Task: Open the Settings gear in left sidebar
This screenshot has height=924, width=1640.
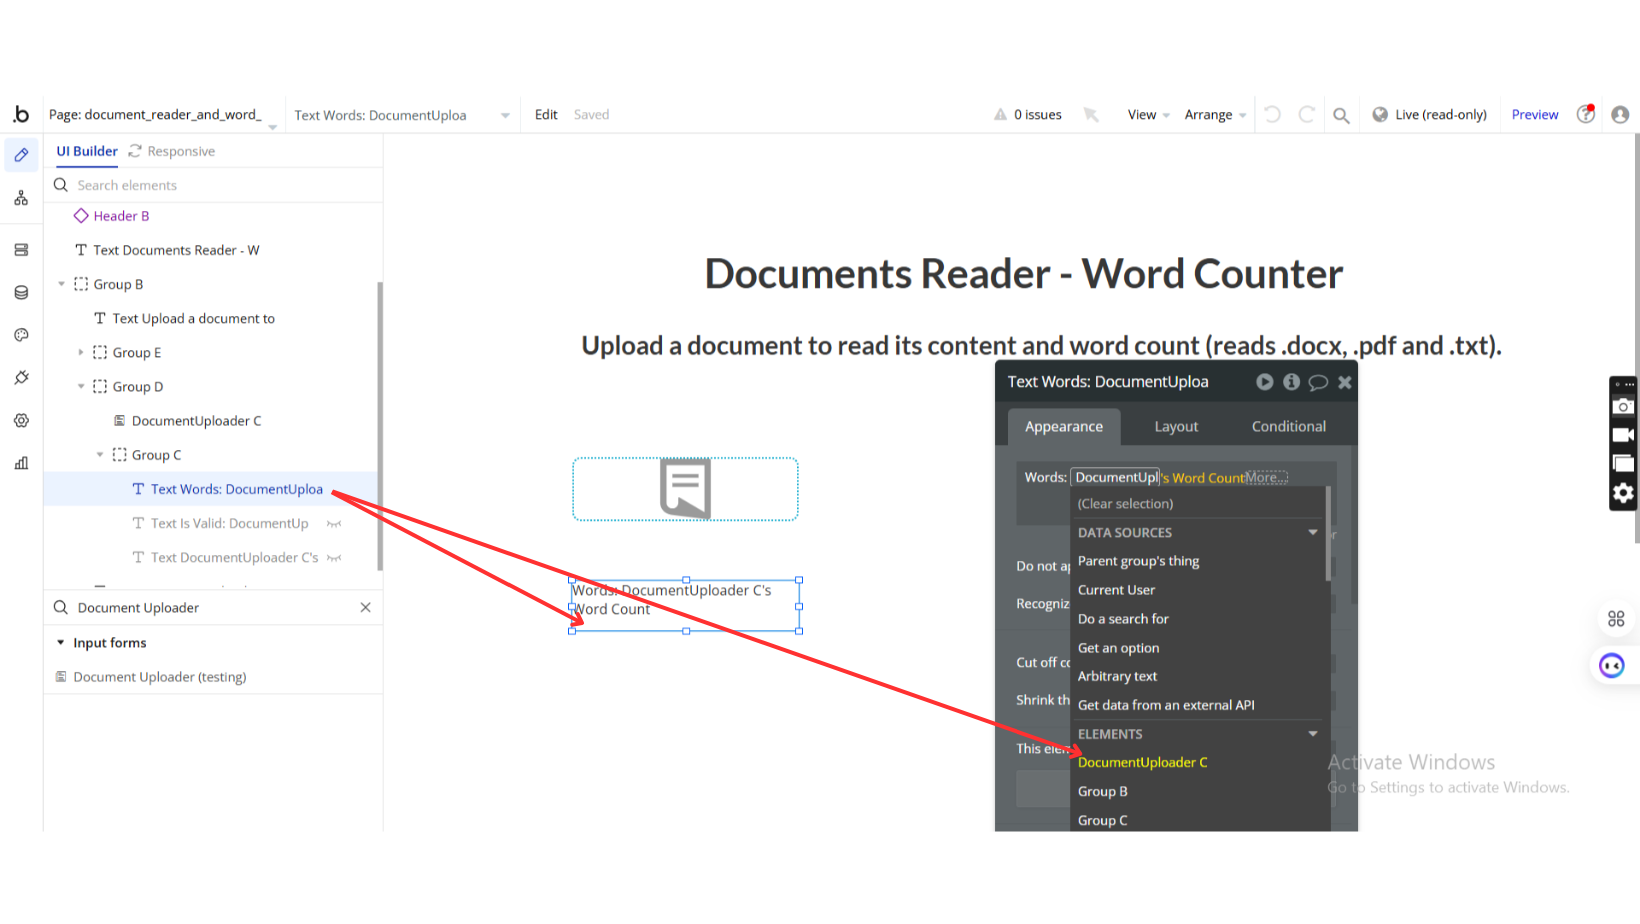Action: (x=21, y=421)
